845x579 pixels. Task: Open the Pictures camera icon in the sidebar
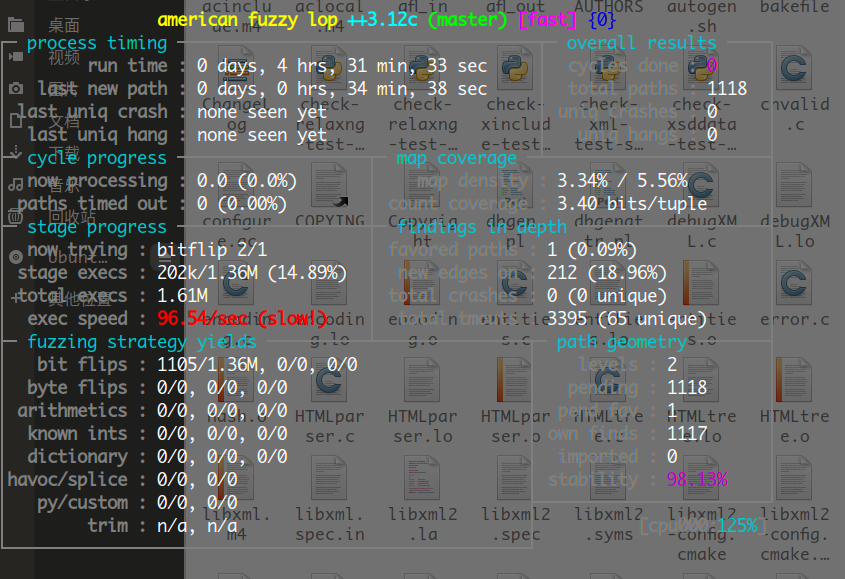coord(16,88)
